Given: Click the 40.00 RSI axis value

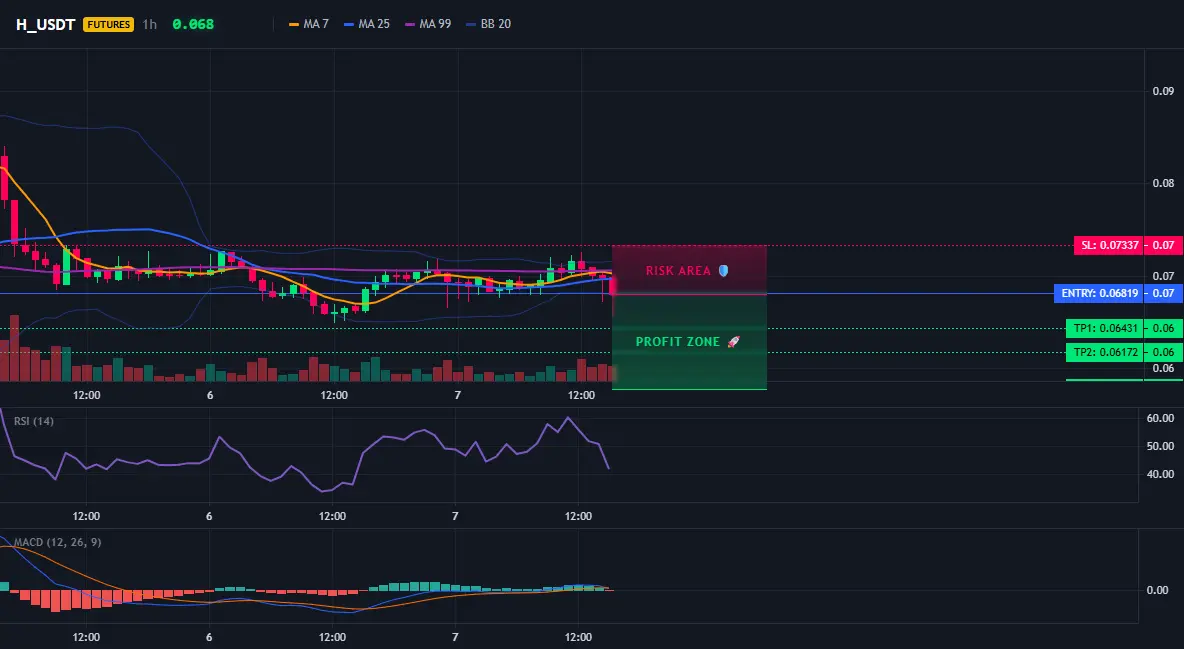Looking at the screenshot, I should pos(1160,474).
